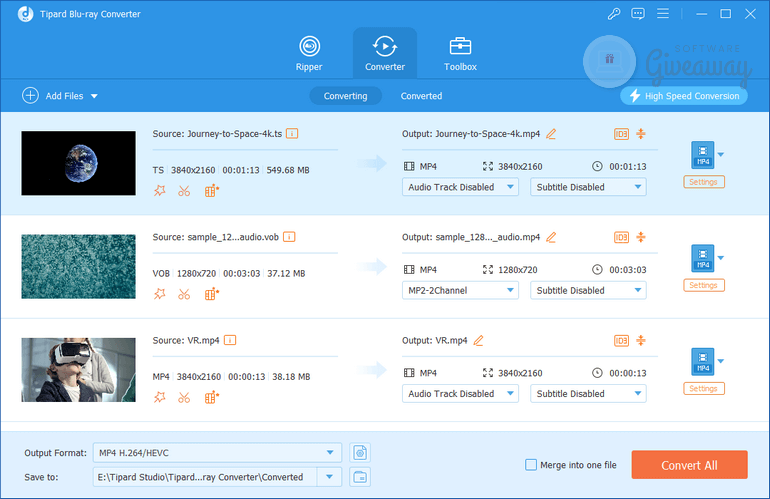Open effects wand for sample audio.vob

[x=160, y=294]
